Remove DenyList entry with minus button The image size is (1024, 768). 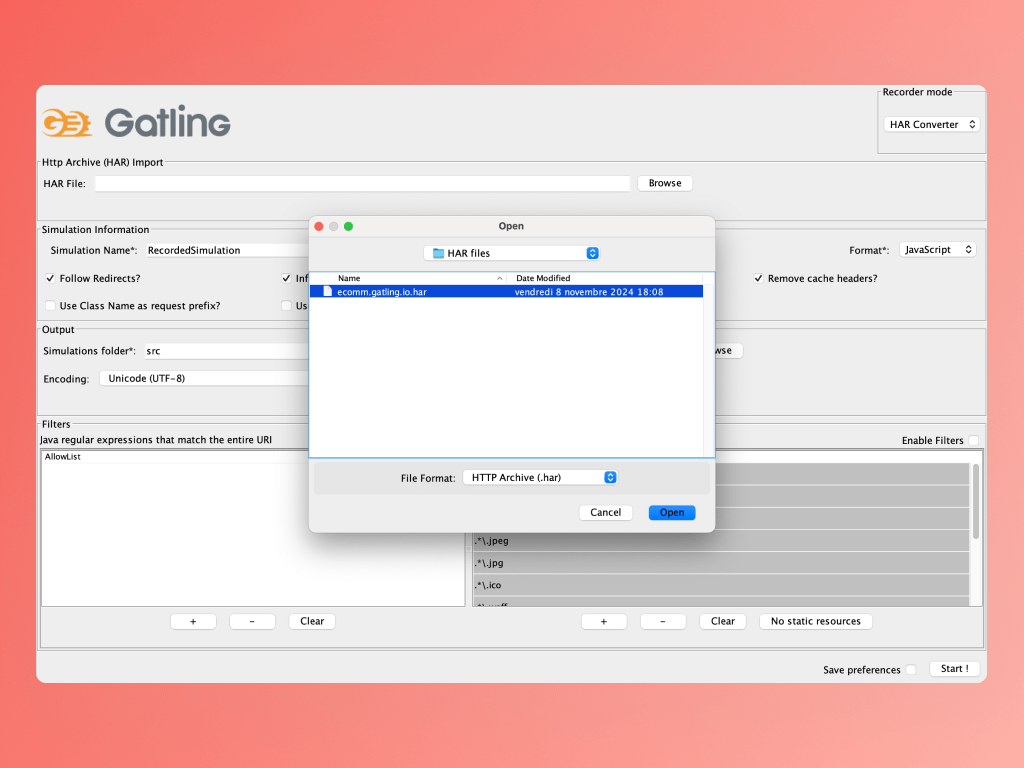pos(663,621)
